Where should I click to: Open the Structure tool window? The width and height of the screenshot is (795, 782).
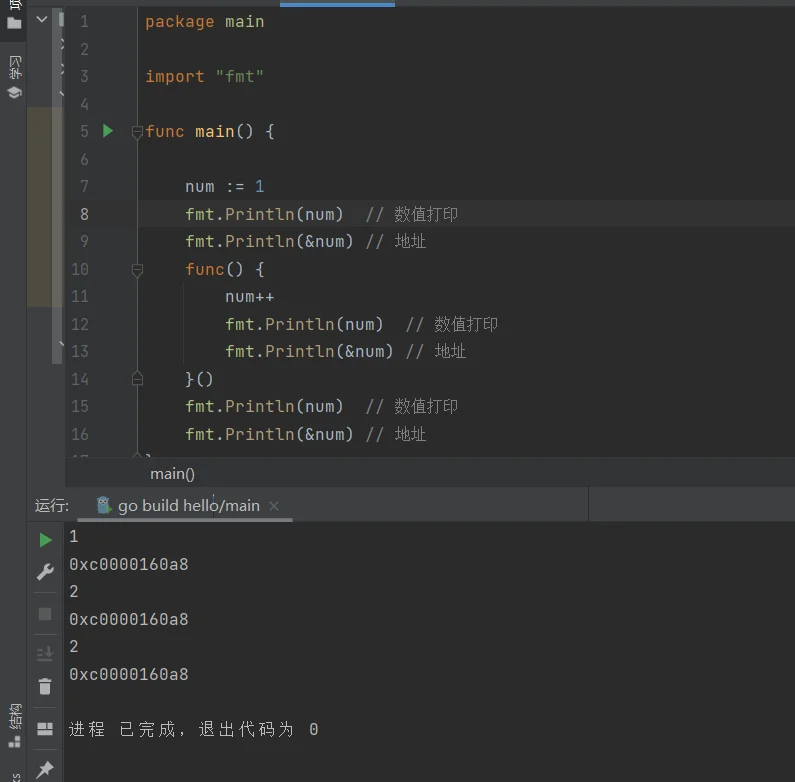[15, 725]
